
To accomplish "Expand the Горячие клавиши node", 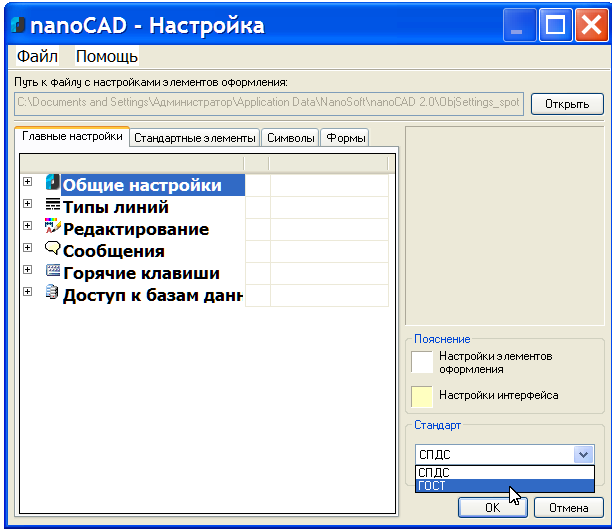I will click(27, 269).
